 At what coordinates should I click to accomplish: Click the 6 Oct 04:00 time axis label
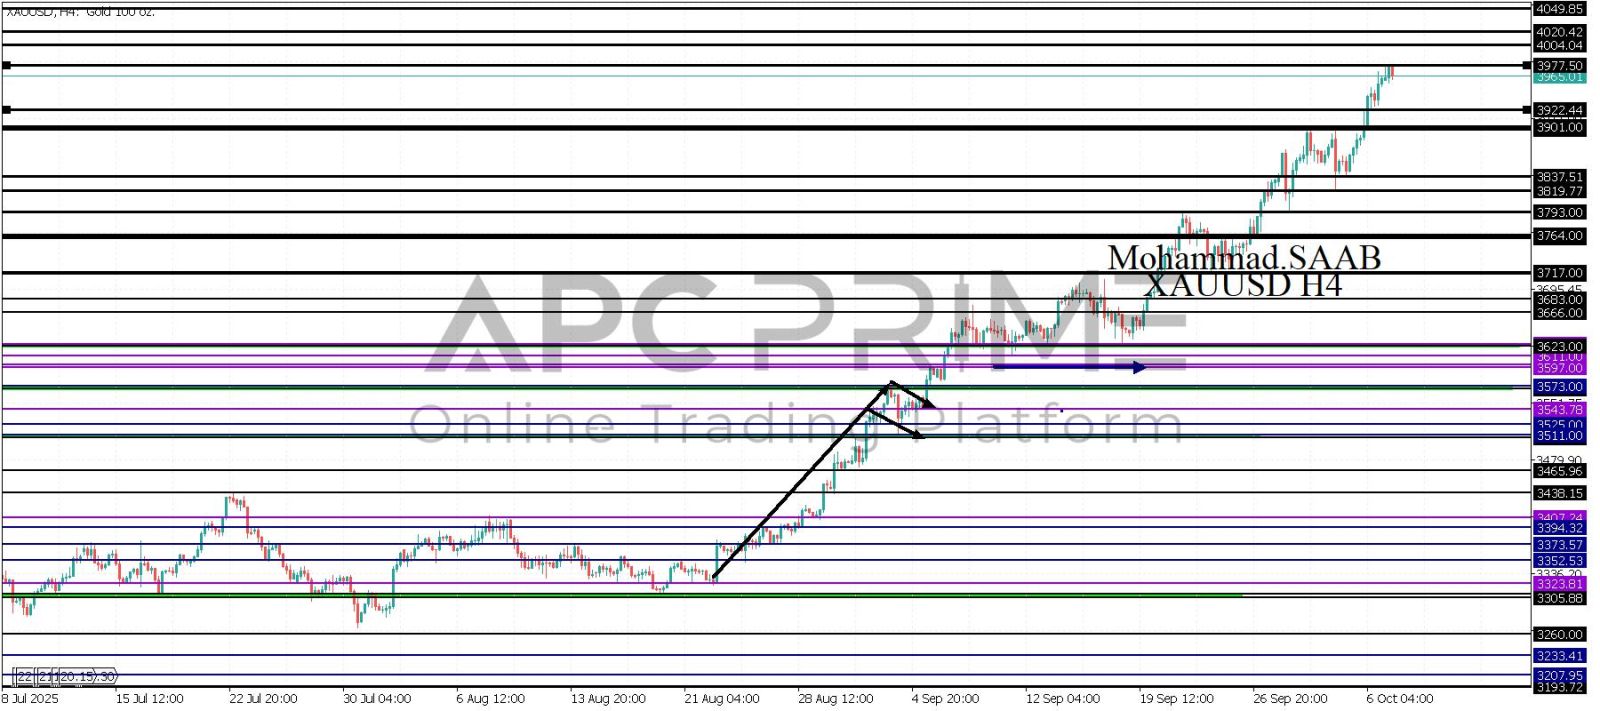coord(1400,699)
